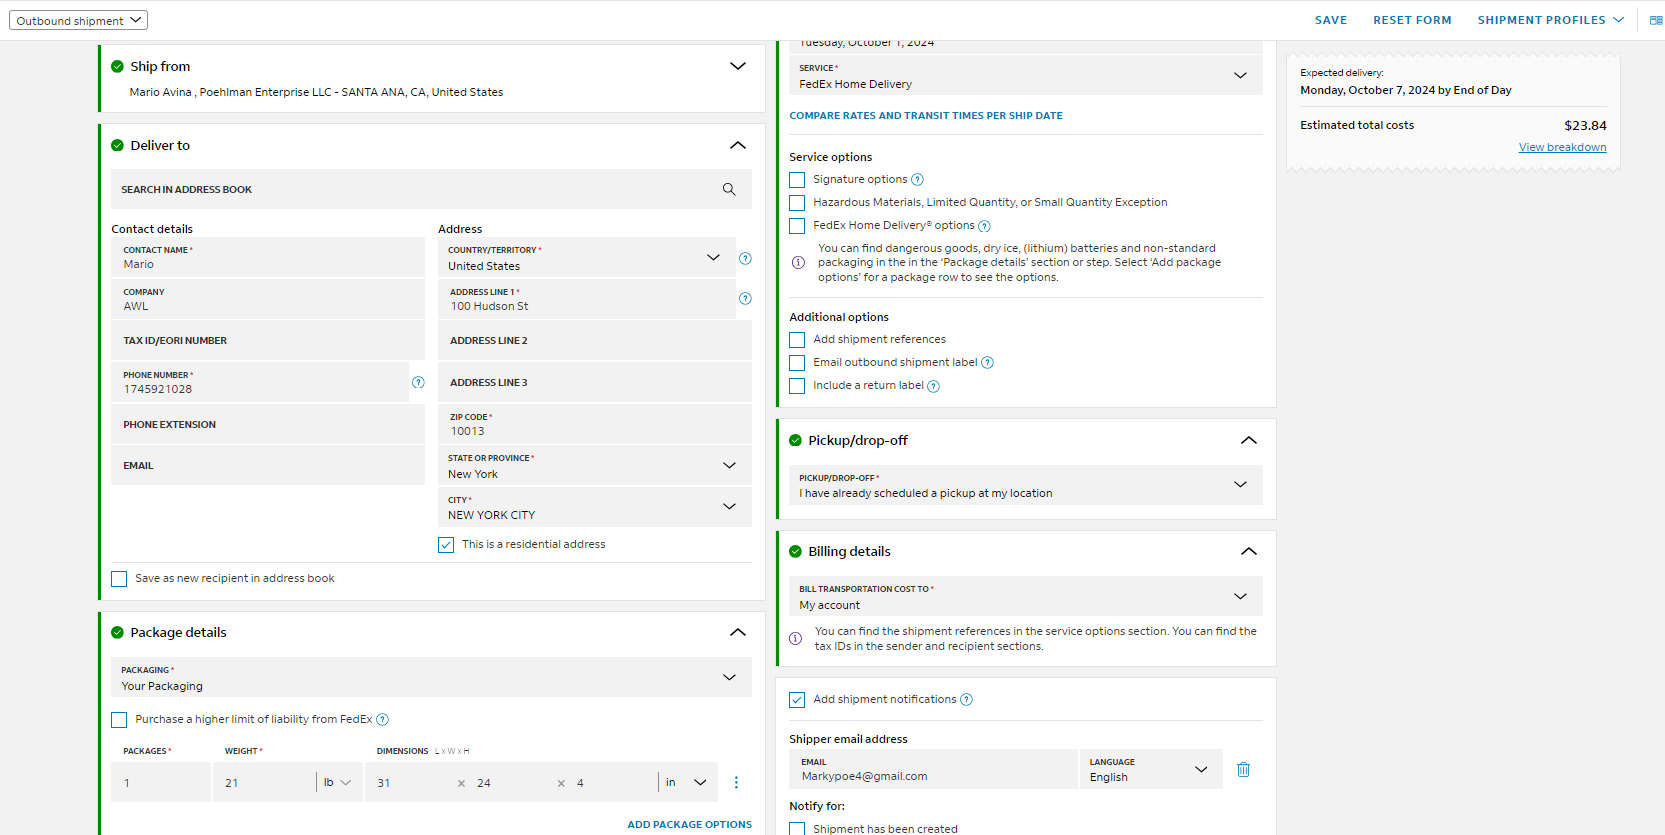The width and height of the screenshot is (1665, 835).
Task: Open help icon beside FedEx Home Delivery options
Action: click(x=984, y=226)
